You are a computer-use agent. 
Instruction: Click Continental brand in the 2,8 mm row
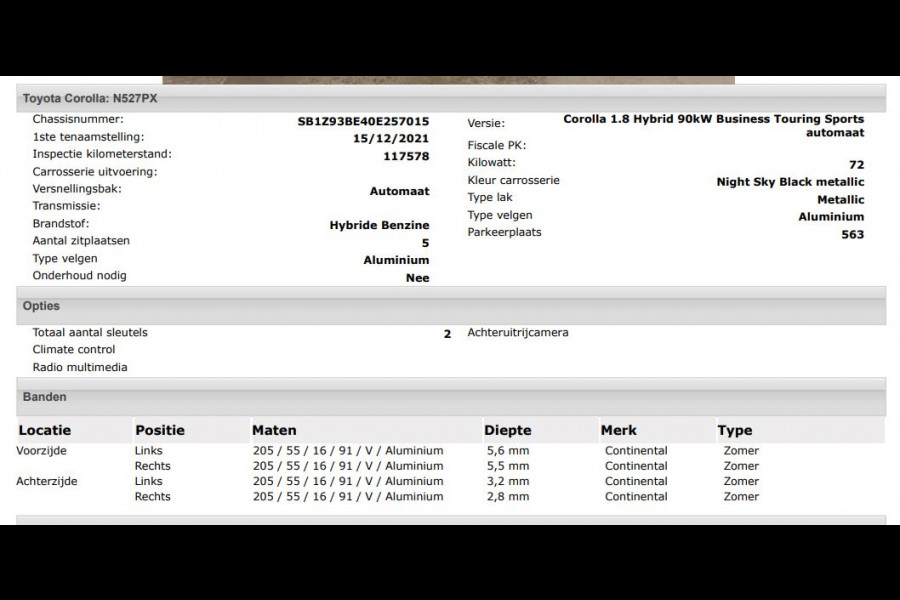[636, 497]
